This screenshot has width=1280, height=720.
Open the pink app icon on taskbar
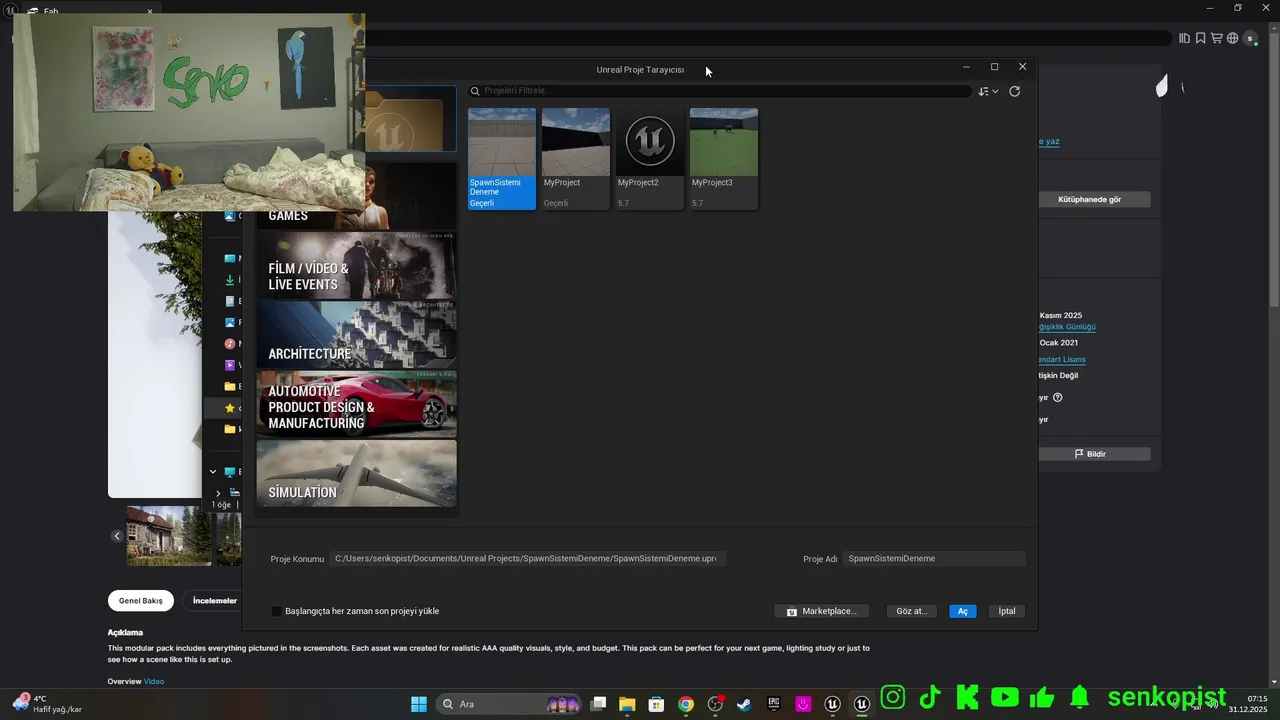[x=803, y=704]
